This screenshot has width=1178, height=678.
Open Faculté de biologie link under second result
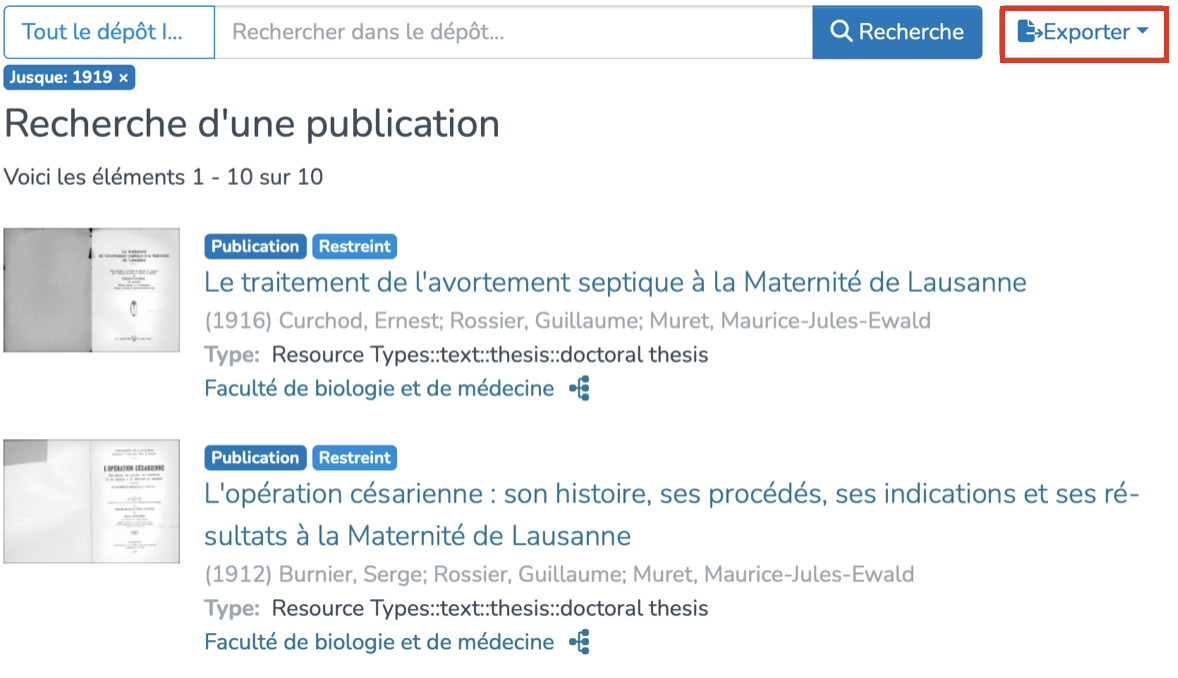tap(379, 641)
